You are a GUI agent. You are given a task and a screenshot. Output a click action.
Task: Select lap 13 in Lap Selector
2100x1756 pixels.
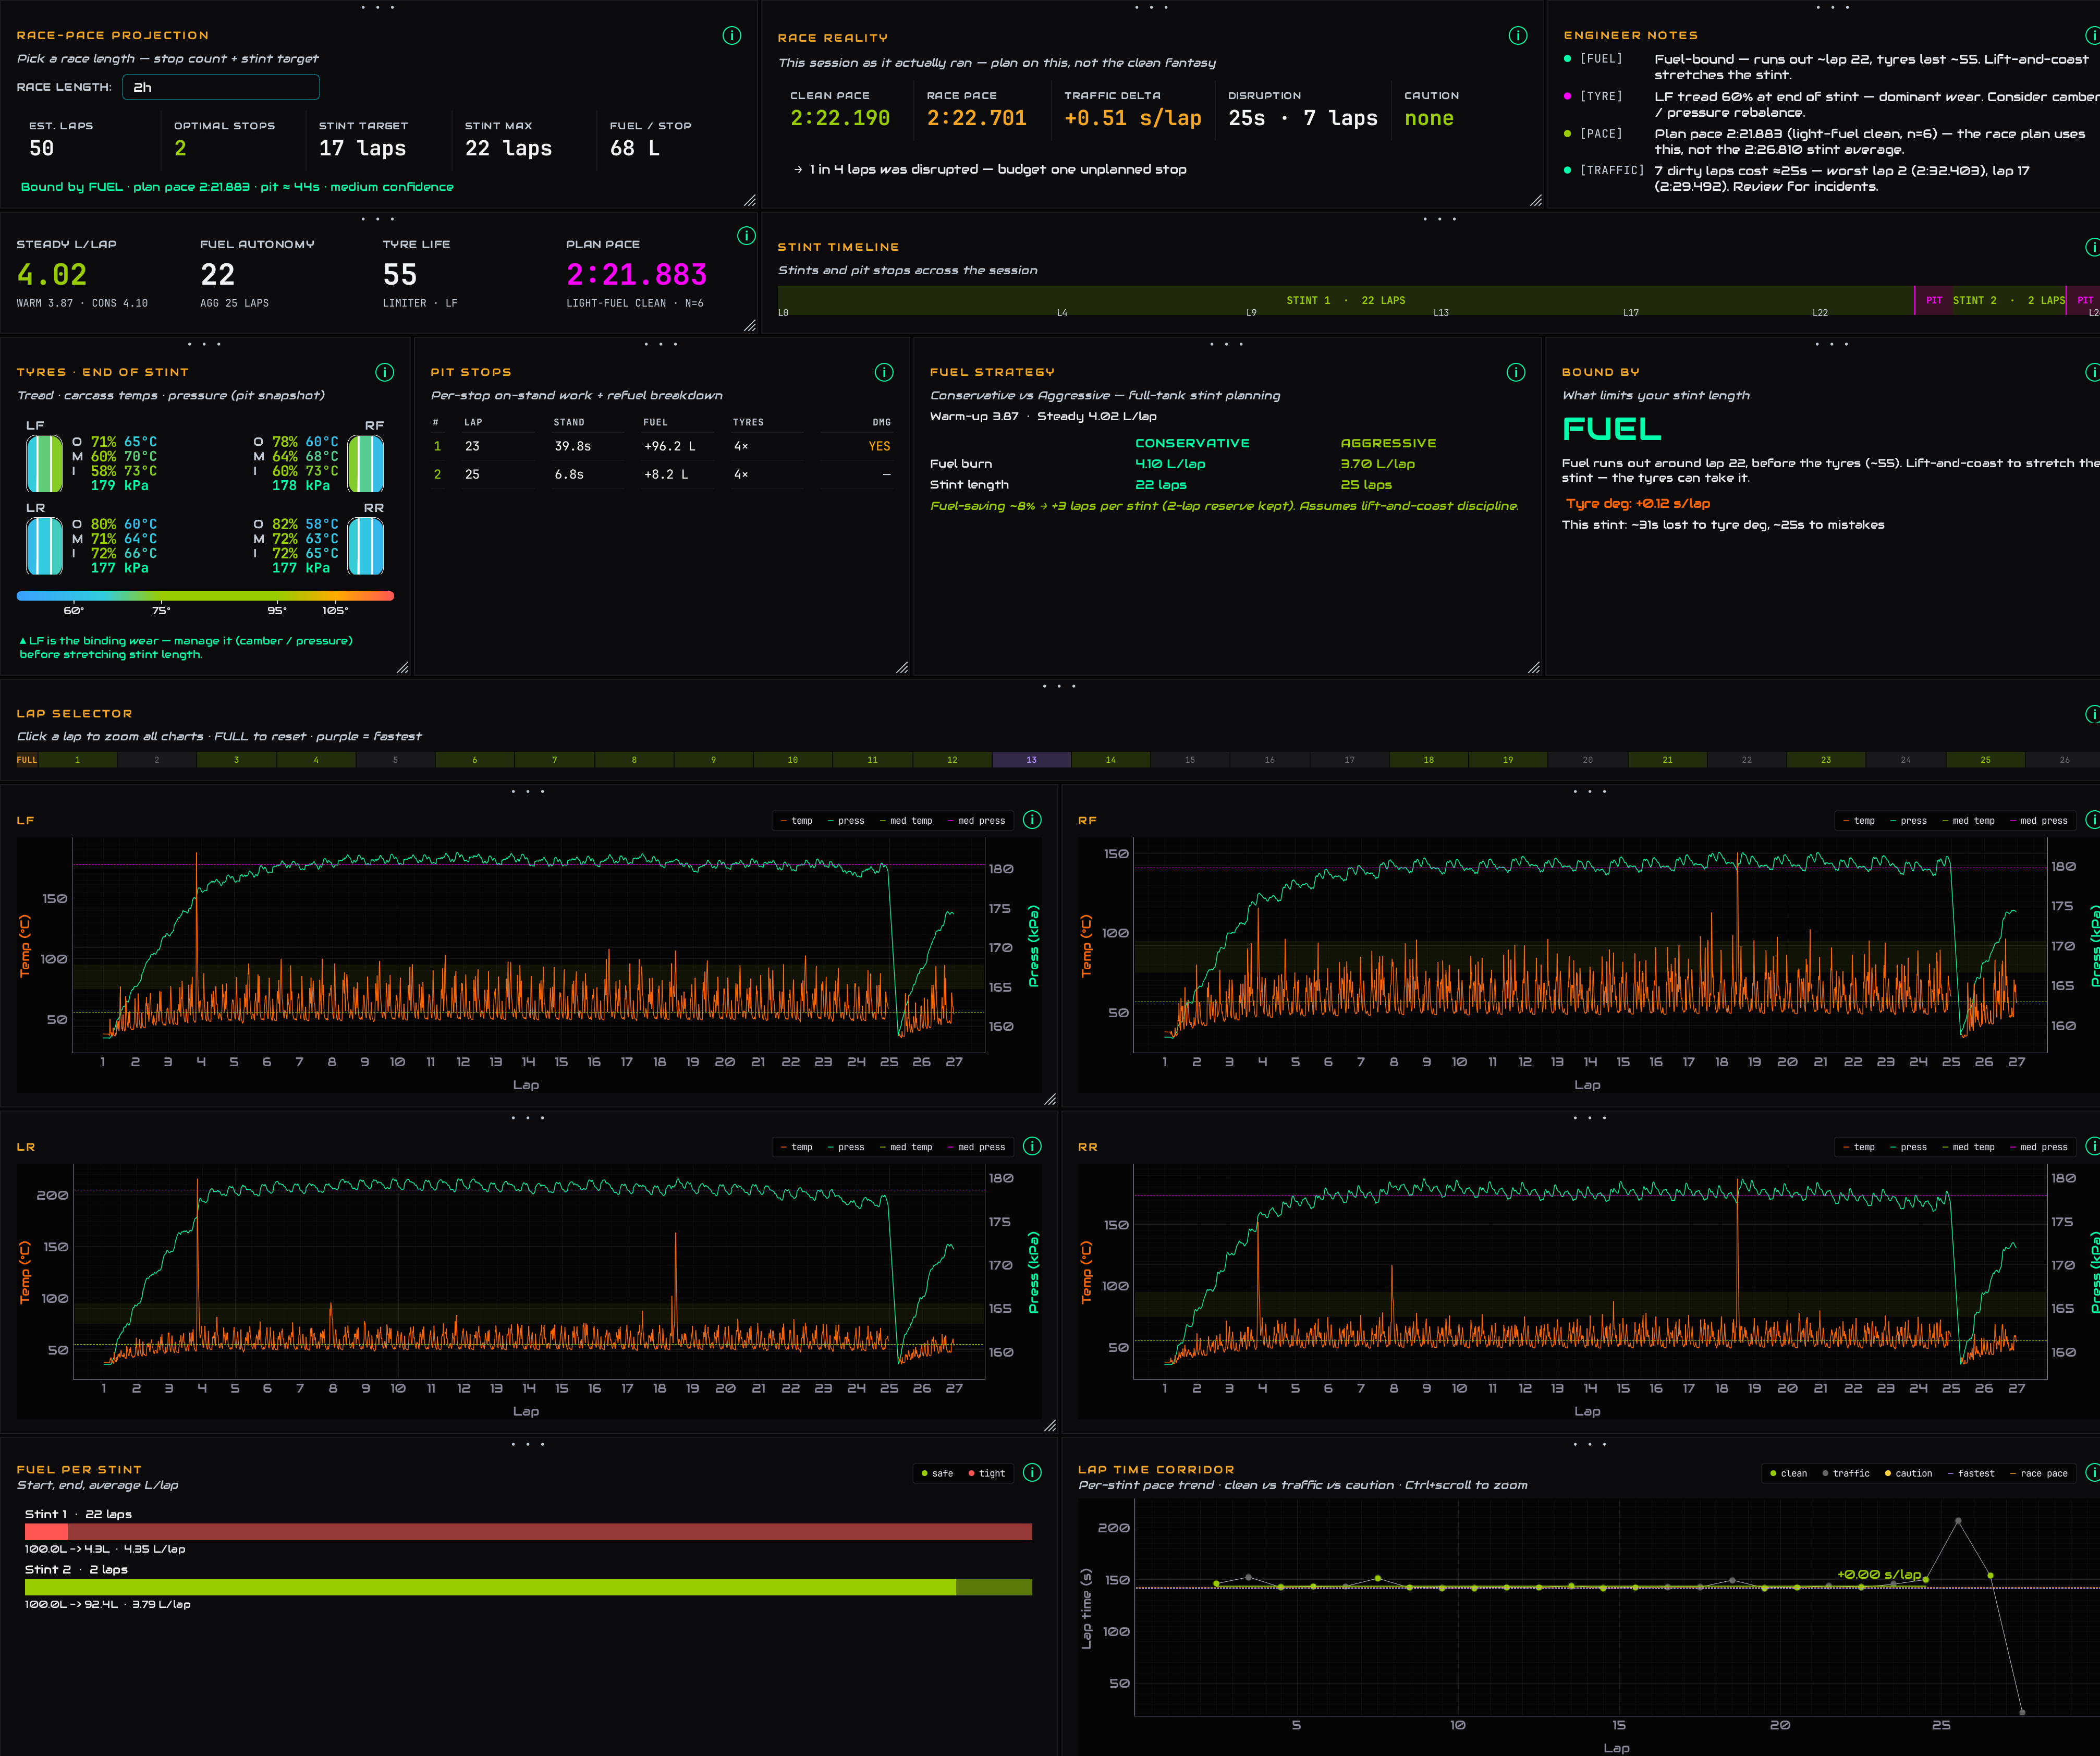[x=1031, y=760]
